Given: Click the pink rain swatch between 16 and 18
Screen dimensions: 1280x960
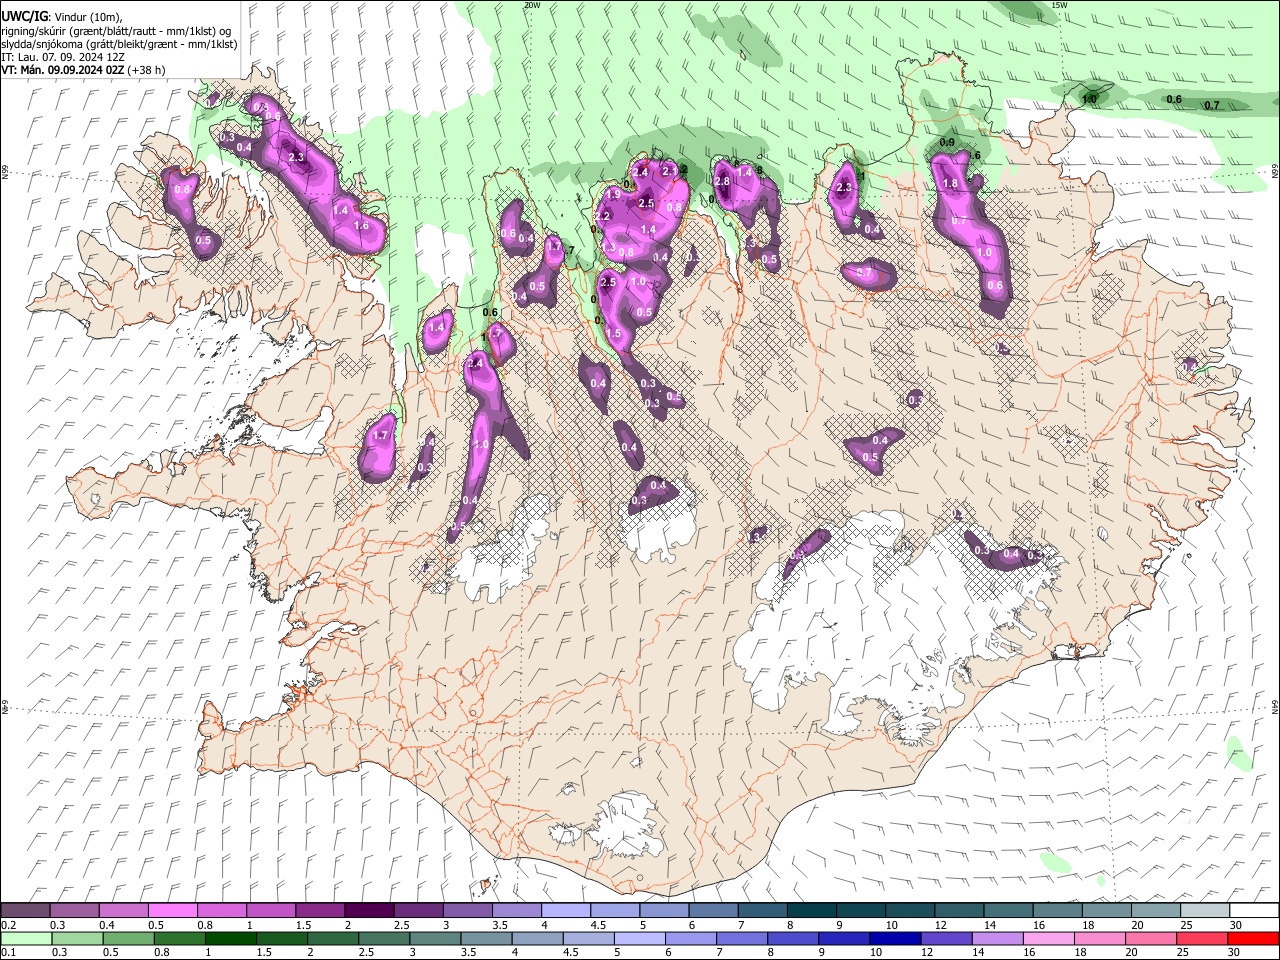Looking at the screenshot, I should [1048, 938].
